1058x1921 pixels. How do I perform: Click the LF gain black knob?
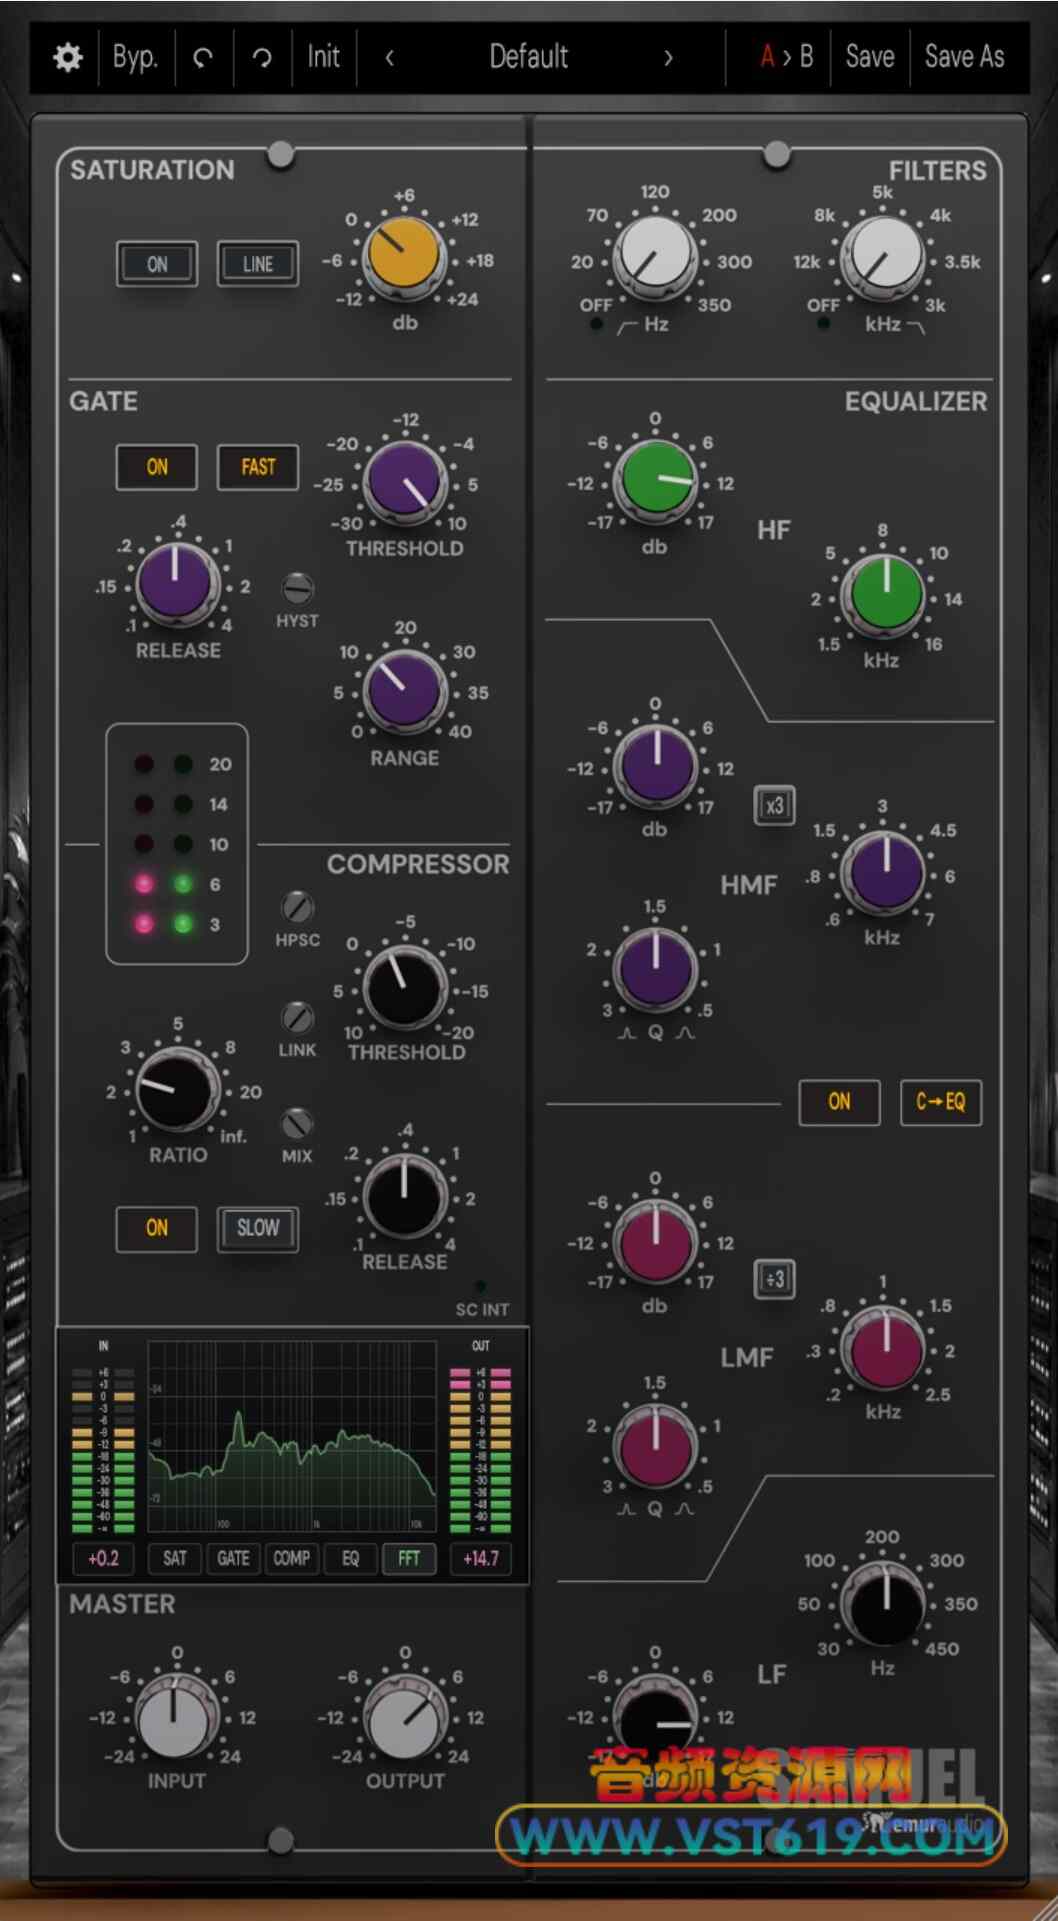655,1720
